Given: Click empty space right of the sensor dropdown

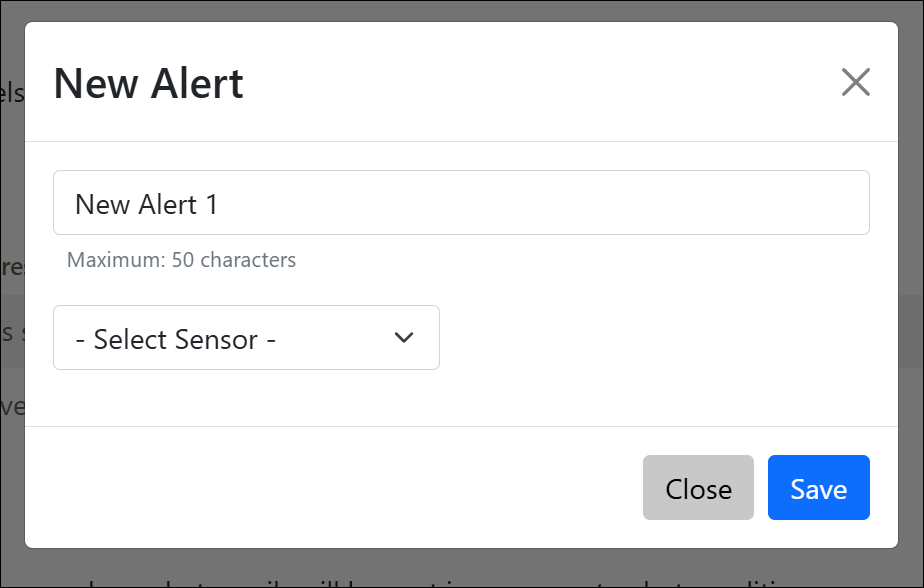Looking at the screenshot, I should 650,338.
